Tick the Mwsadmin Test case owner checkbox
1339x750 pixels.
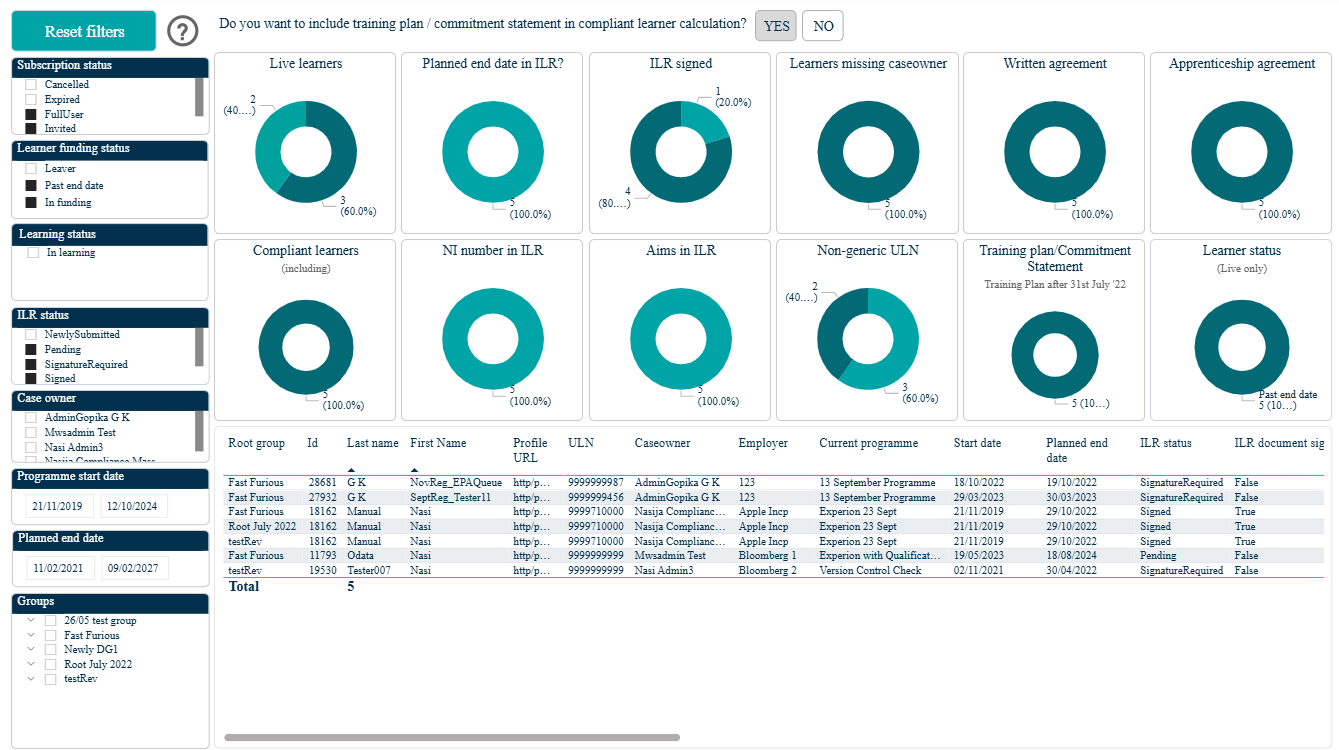point(31,432)
